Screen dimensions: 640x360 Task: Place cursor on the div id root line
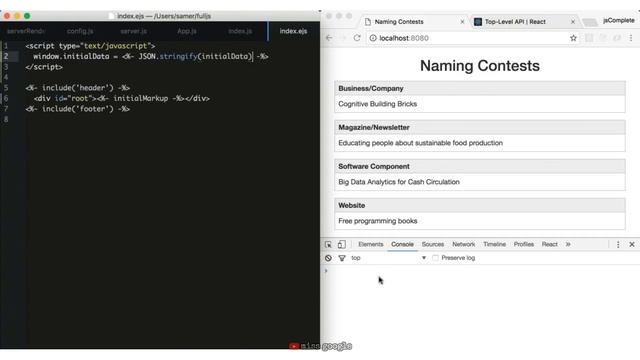pyautogui.click(x=122, y=98)
